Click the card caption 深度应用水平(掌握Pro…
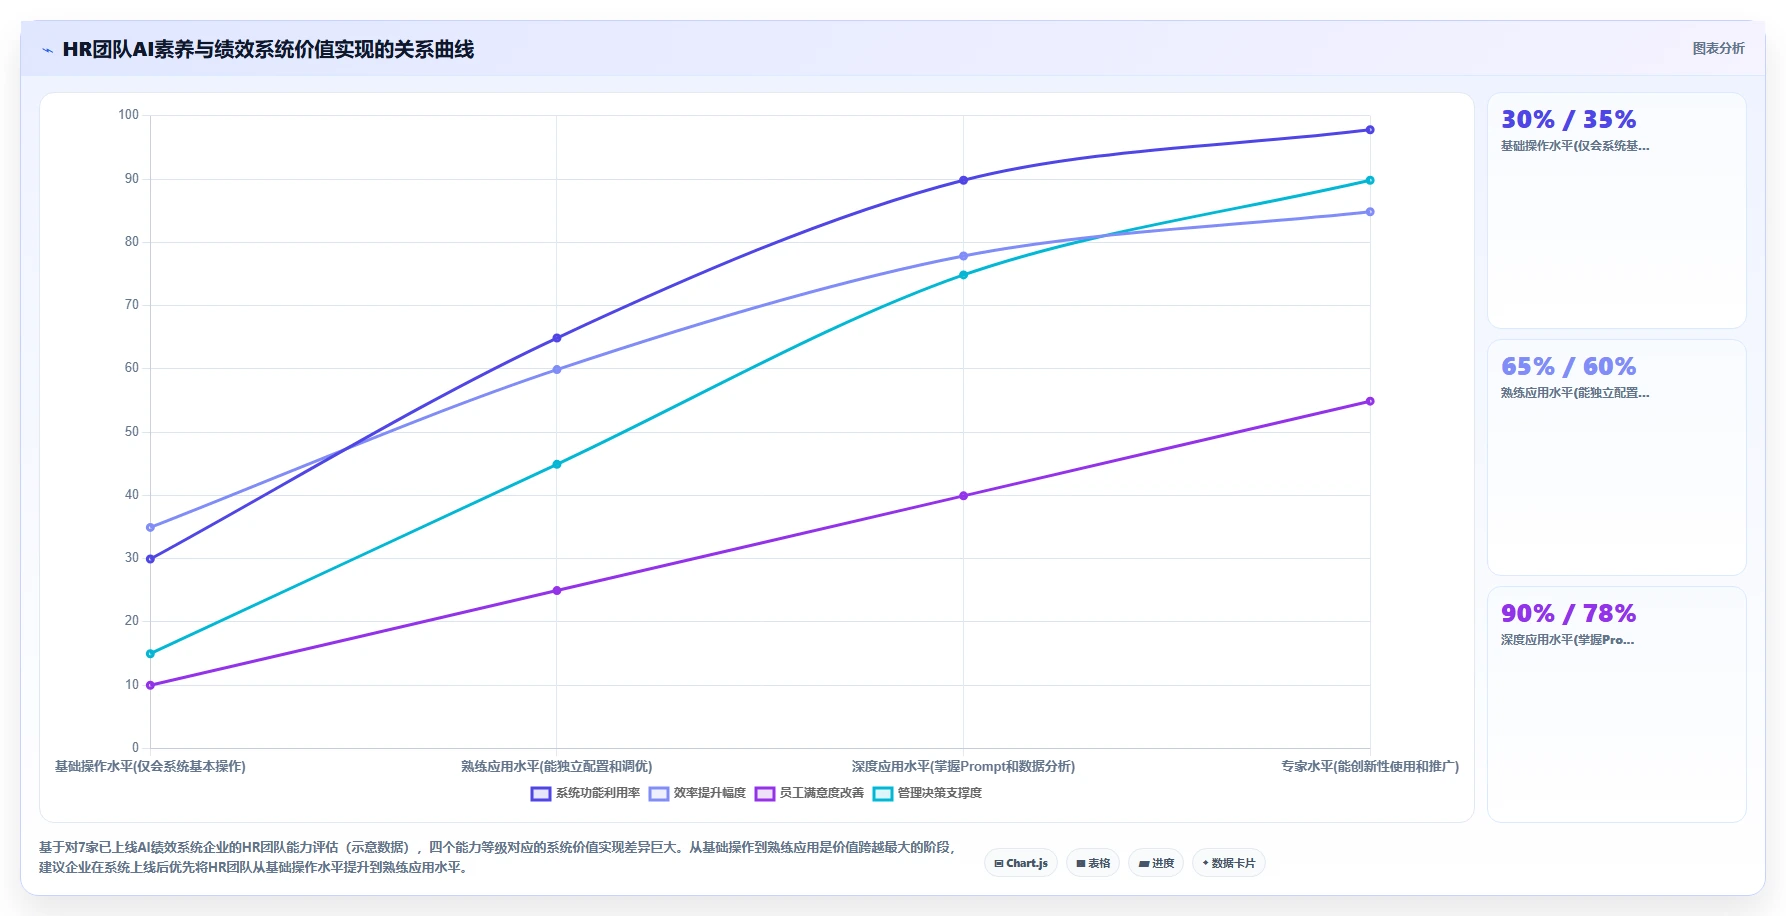The image size is (1786, 916). pos(1567,640)
